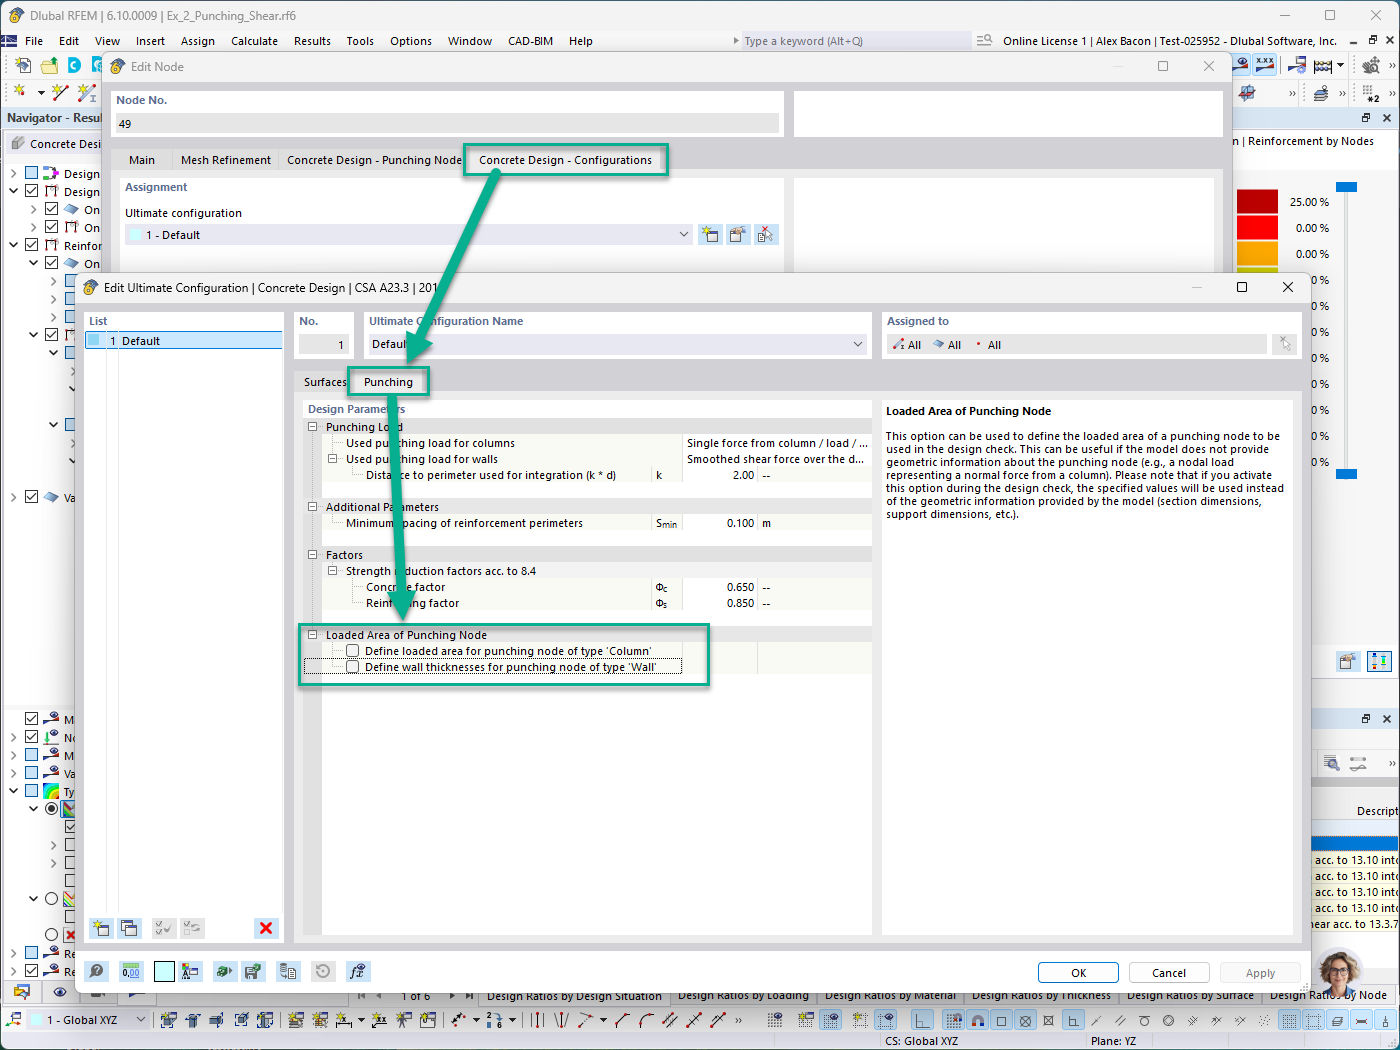Delete the Default configuration with red X
The image size is (1400, 1050).
click(x=266, y=928)
